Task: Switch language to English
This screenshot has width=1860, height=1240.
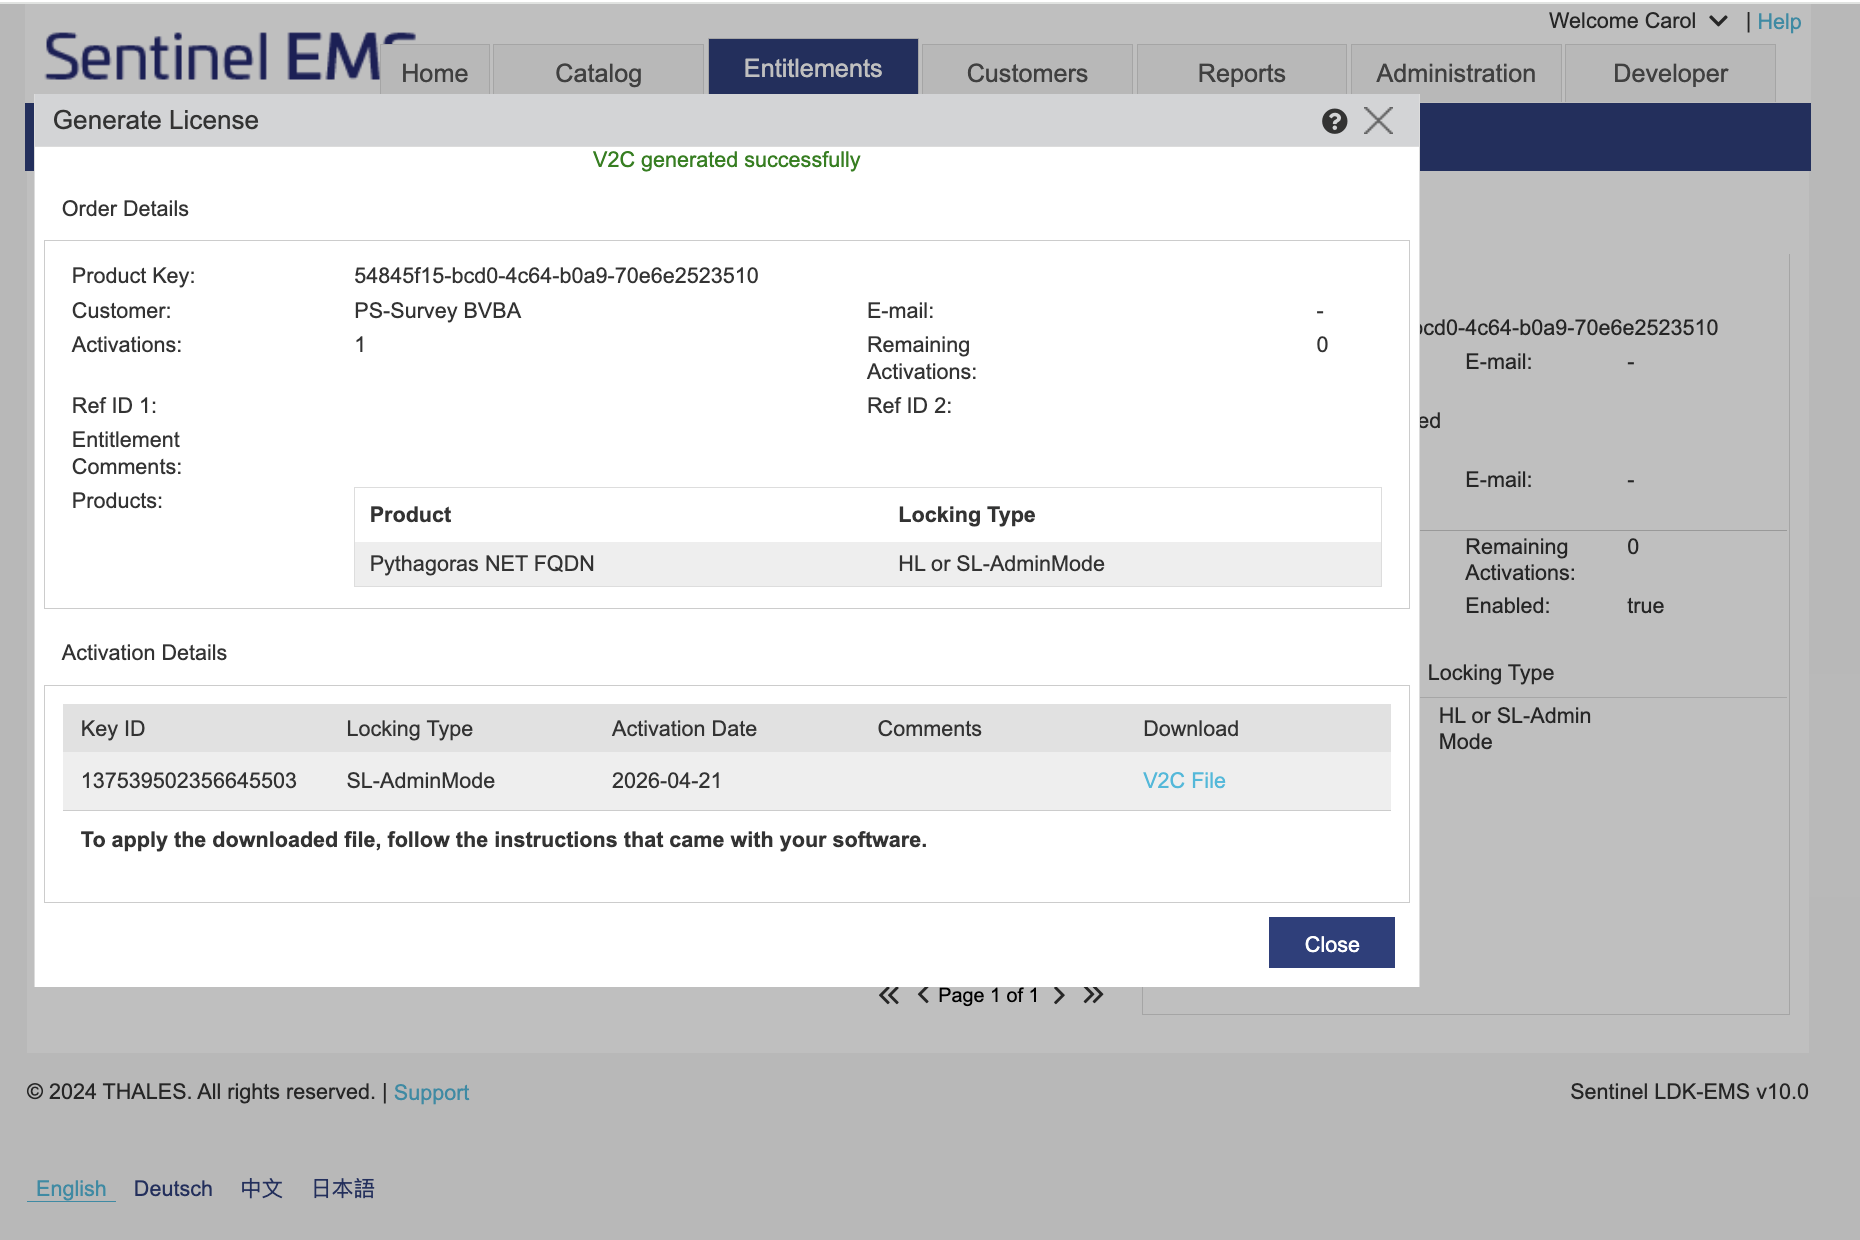Action: pyautogui.click(x=71, y=1188)
